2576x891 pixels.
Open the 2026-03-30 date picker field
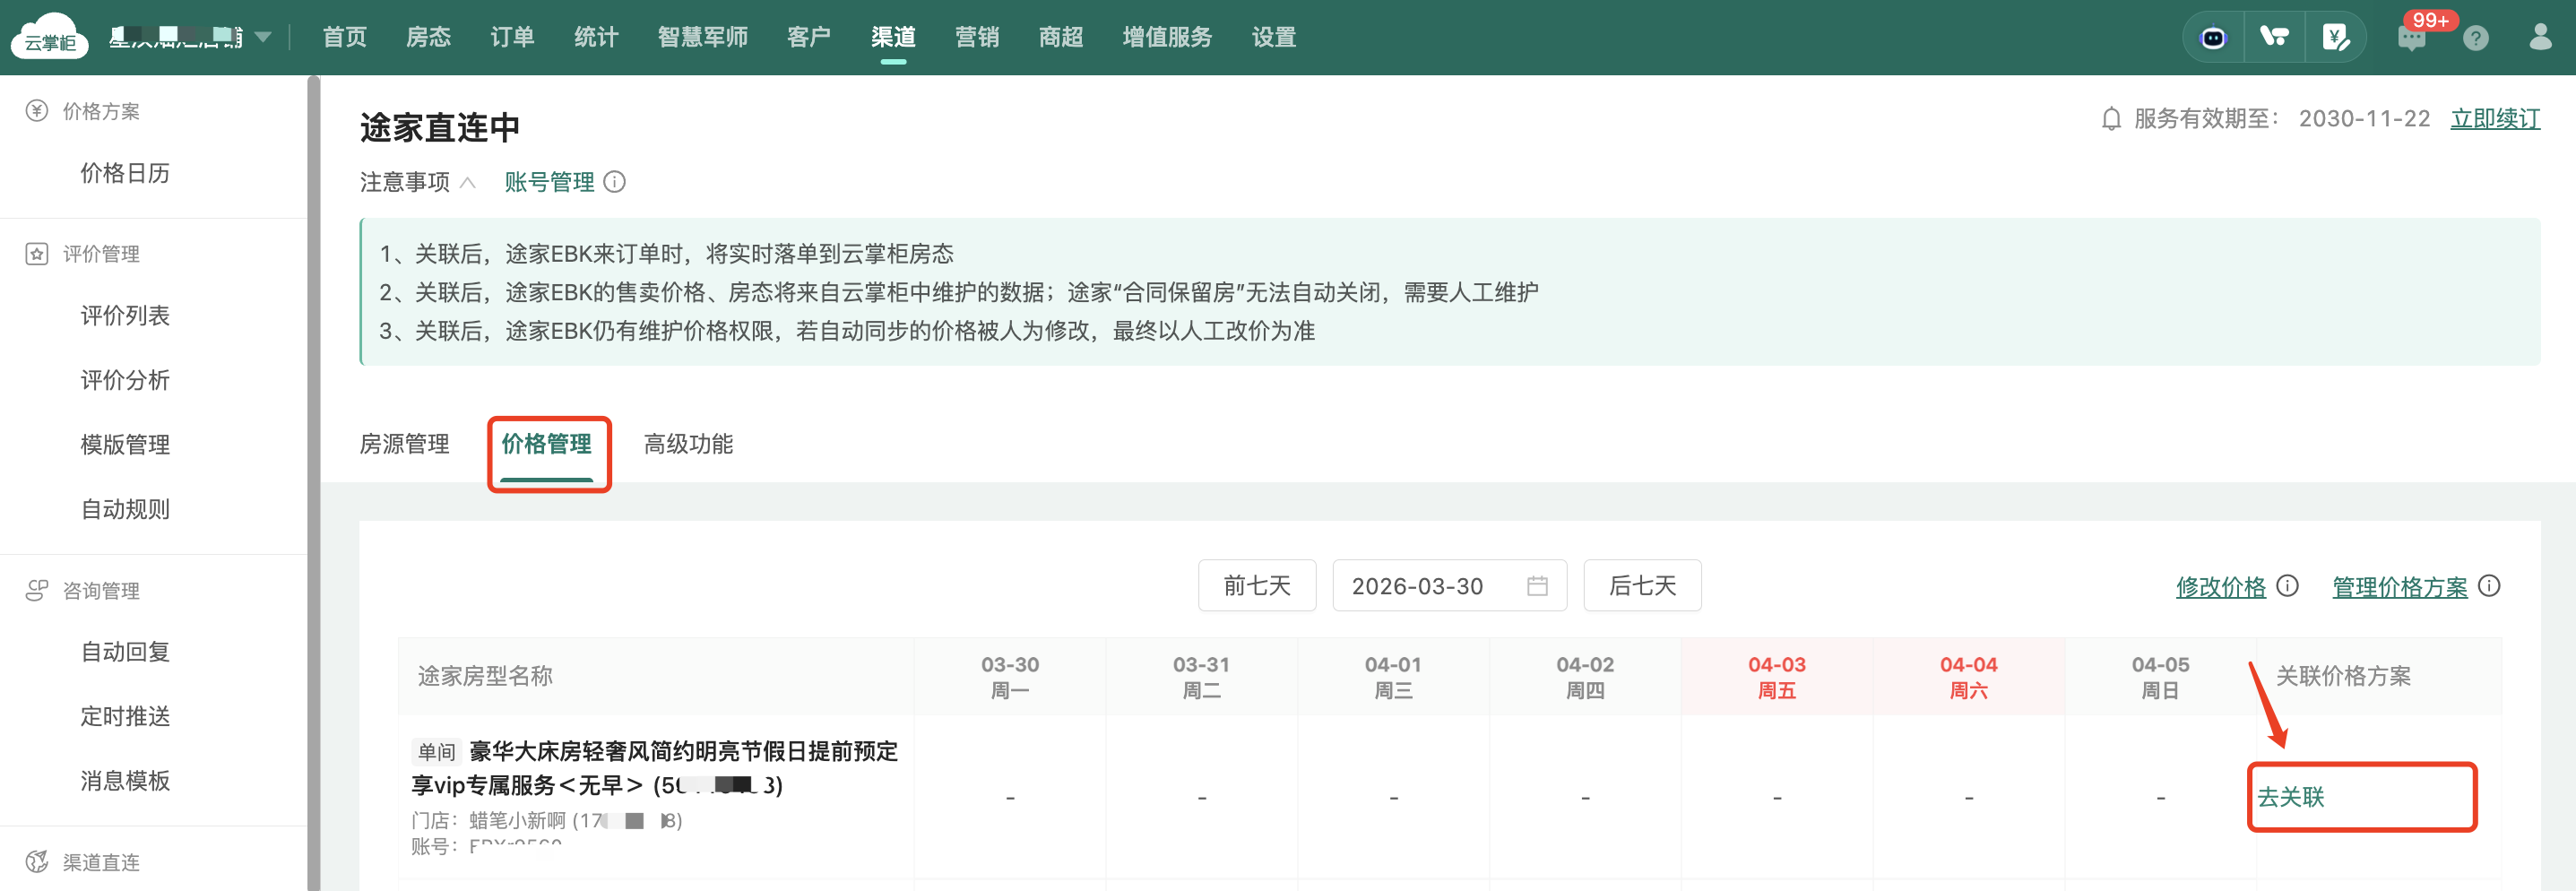(1430, 586)
